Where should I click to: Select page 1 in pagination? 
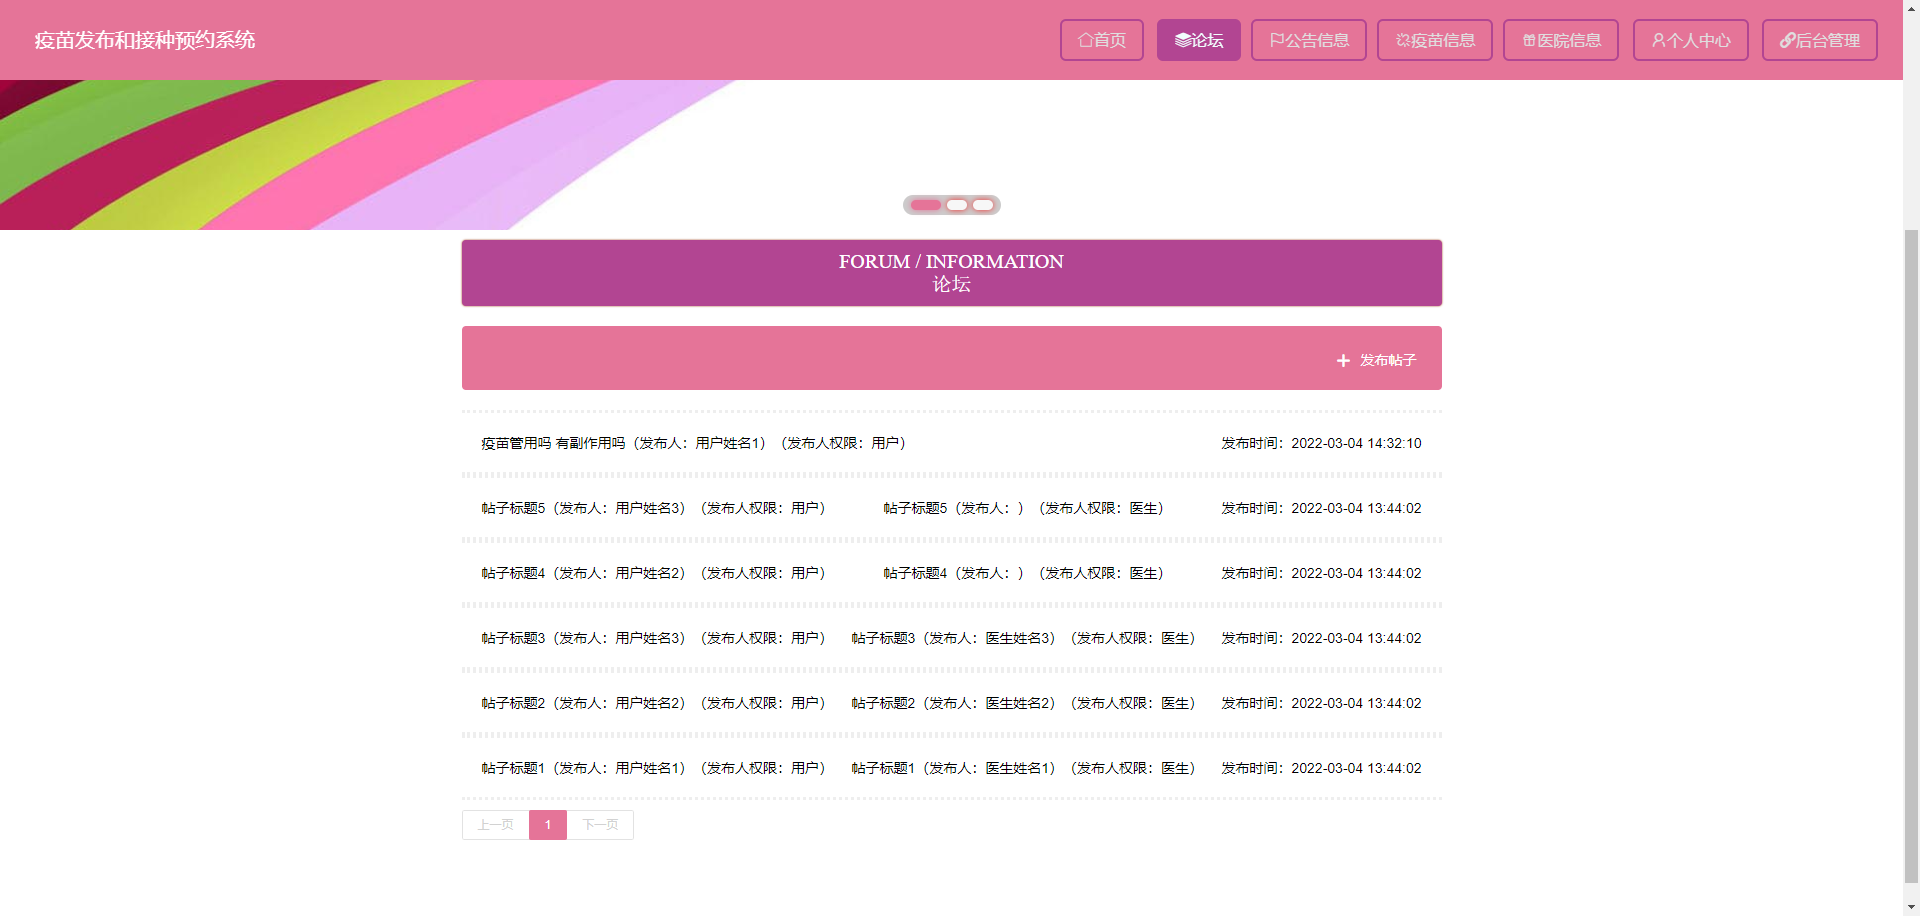coord(548,825)
